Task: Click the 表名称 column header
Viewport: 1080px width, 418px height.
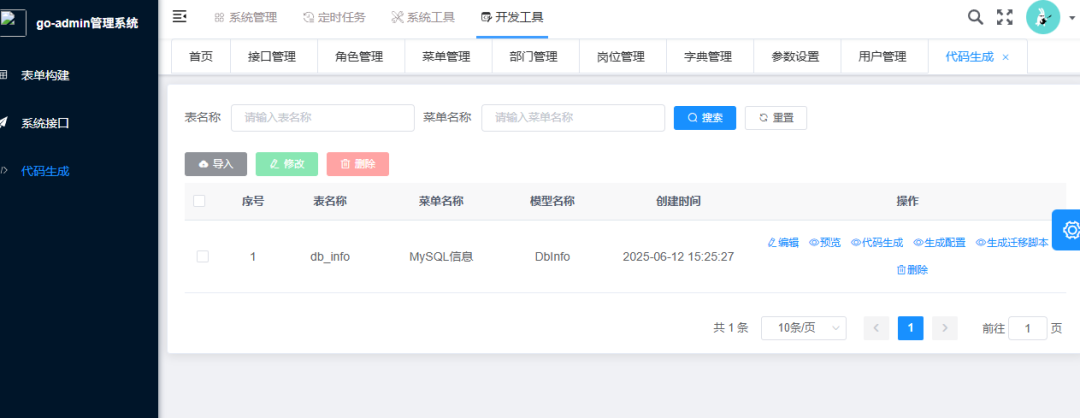Action: 330,201
